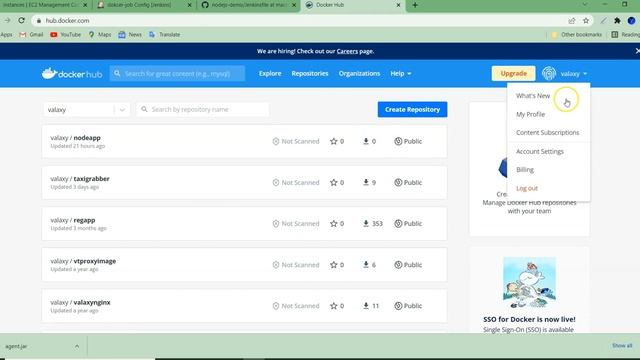Image resolution: width=640 pixels, height=360 pixels.
Task: Open the Other bookmarks folder
Action: (x=576, y=35)
